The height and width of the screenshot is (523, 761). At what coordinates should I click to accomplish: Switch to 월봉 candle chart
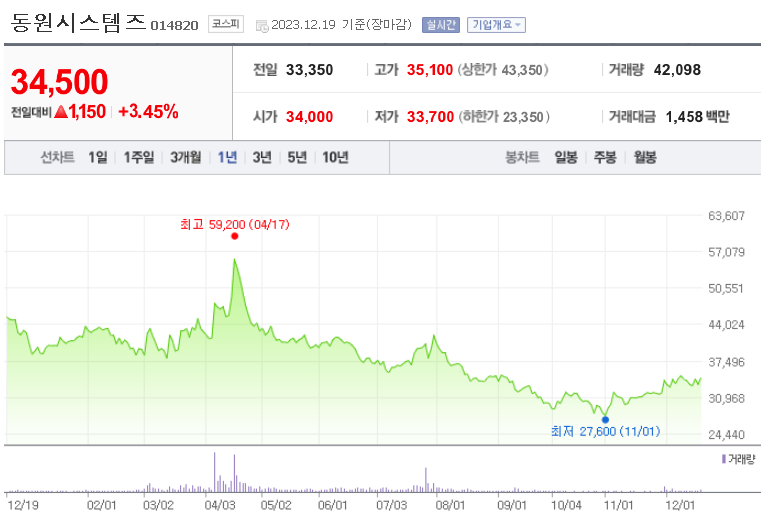pos(645,157)
